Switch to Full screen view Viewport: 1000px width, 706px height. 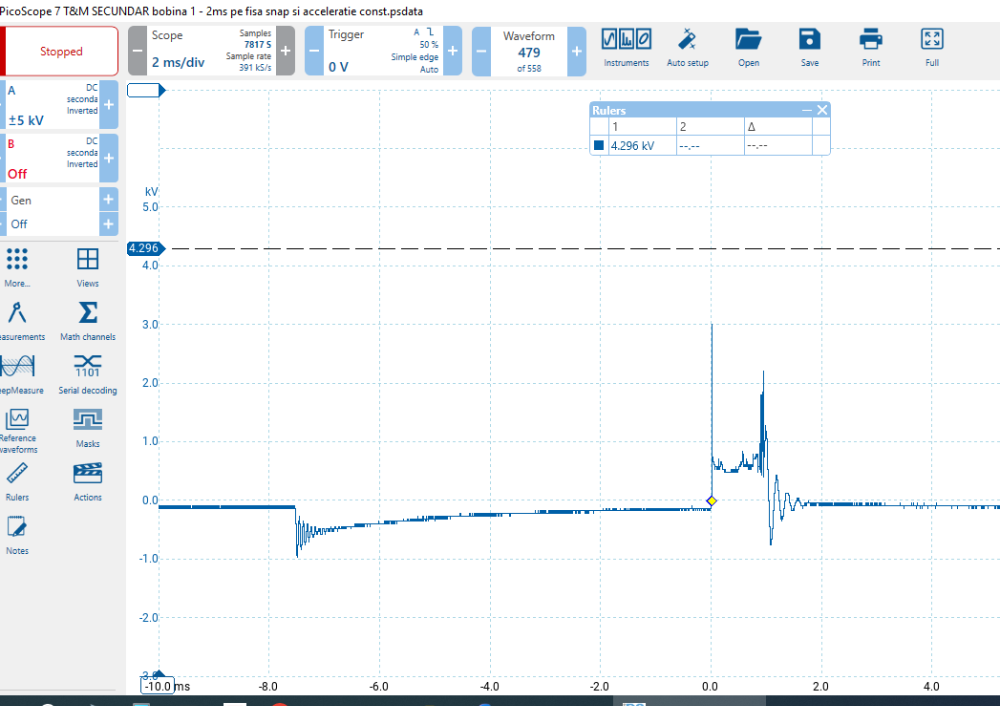coord(931,48)
